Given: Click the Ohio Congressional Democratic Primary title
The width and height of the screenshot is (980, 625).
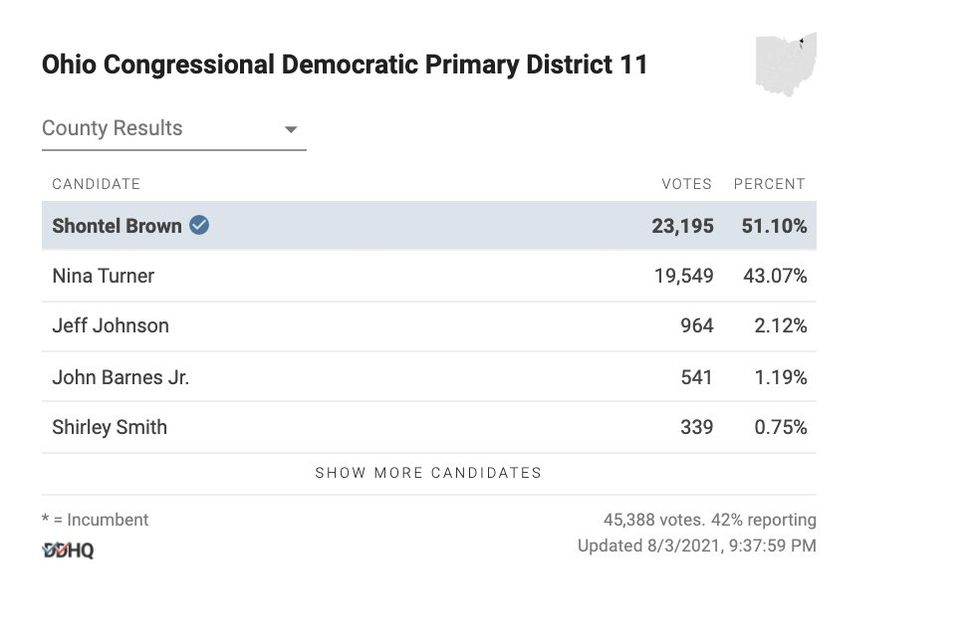Looking at the screenshot, I should [x=345, y=65].
